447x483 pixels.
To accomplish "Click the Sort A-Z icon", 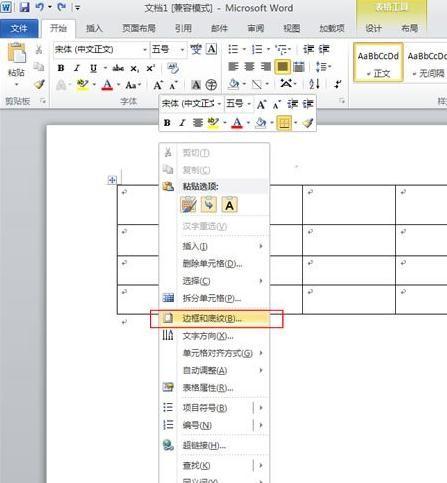I will tap(314, 84).
